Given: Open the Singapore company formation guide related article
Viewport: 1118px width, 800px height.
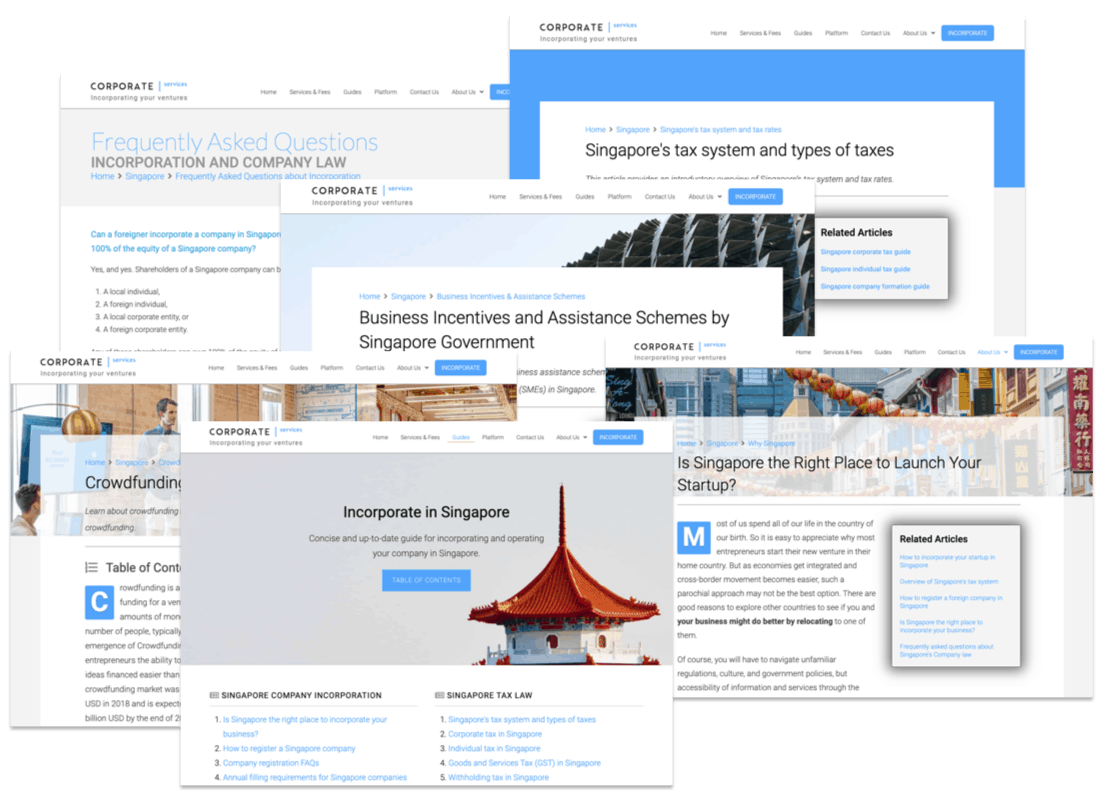Looking at the screenshot, I should click(875, 287).
